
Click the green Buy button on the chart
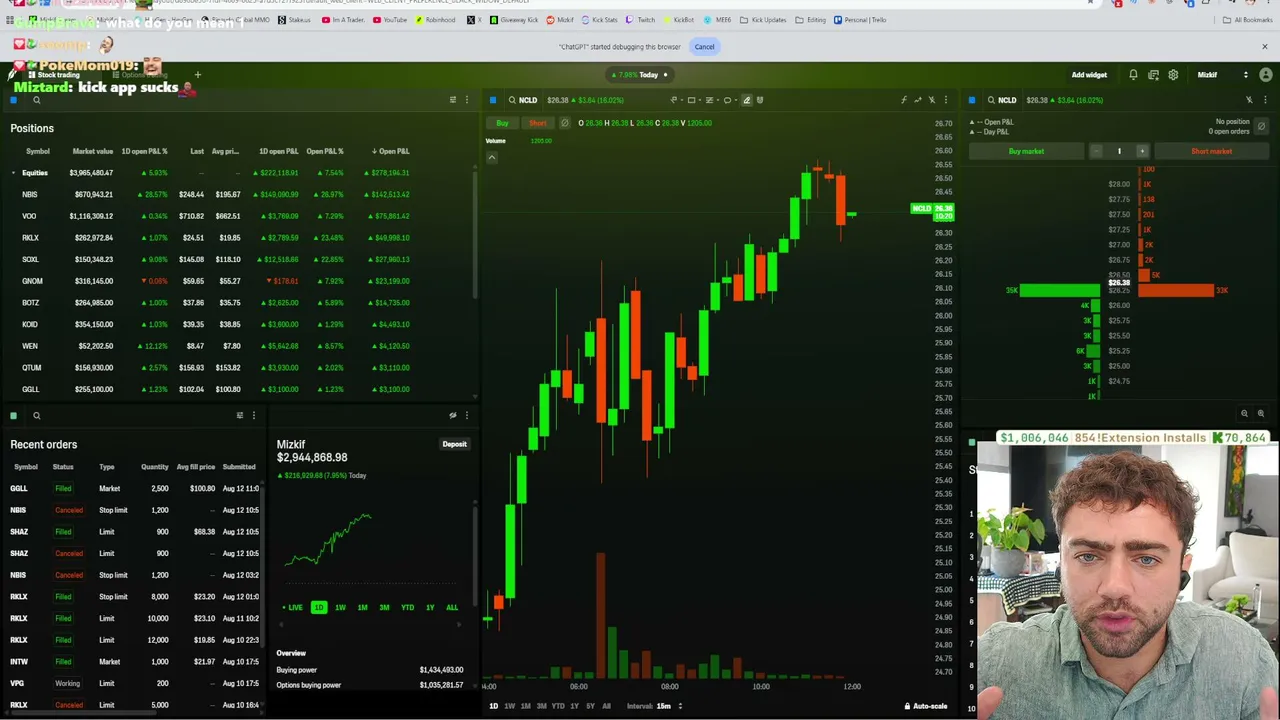point(502,123)
